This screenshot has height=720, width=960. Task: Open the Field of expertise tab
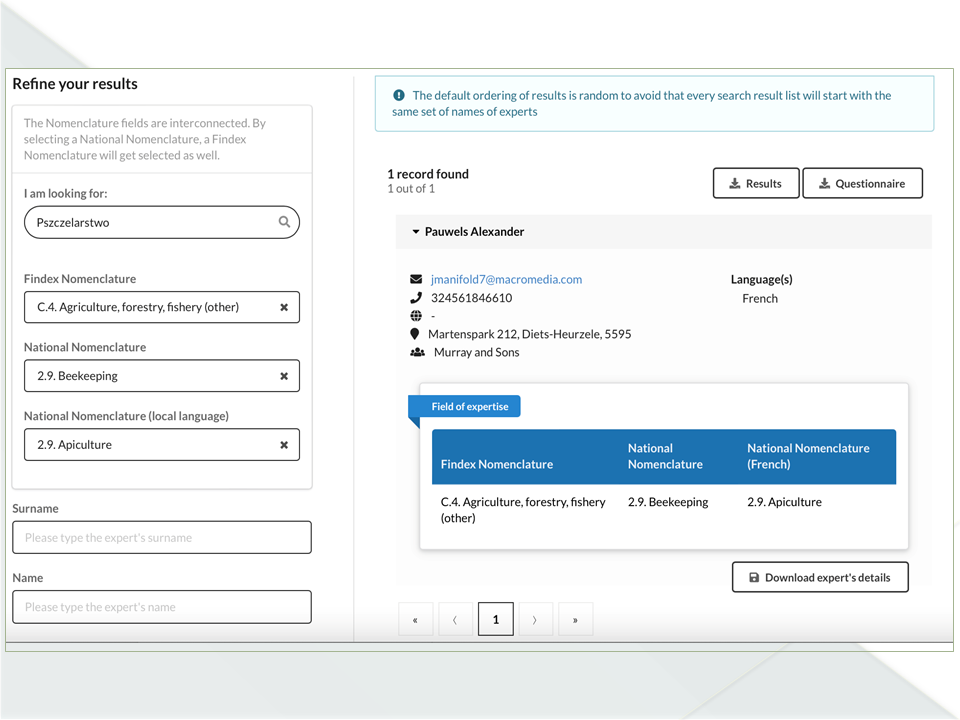[469, 407]
